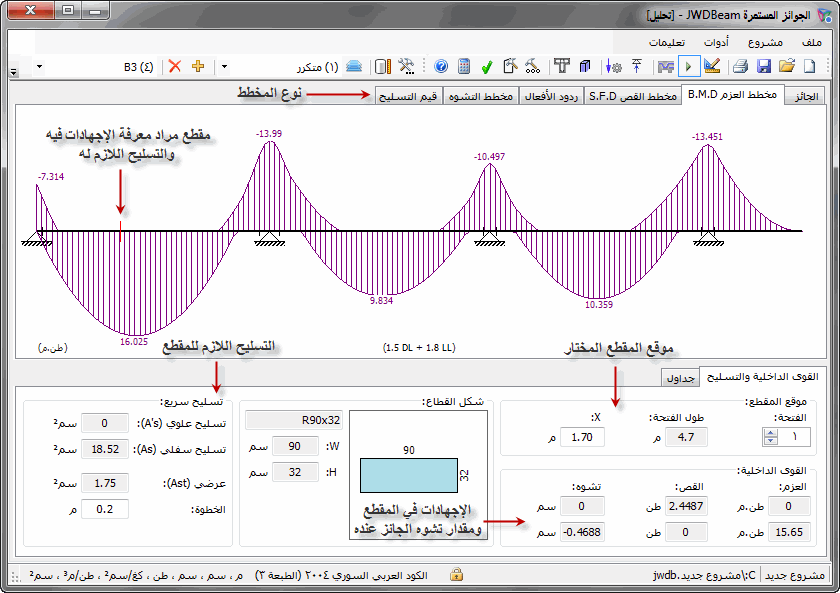The image size is (840, 593).
Task: Increase span number with the stepper arrow
Action: coord(770,432)
